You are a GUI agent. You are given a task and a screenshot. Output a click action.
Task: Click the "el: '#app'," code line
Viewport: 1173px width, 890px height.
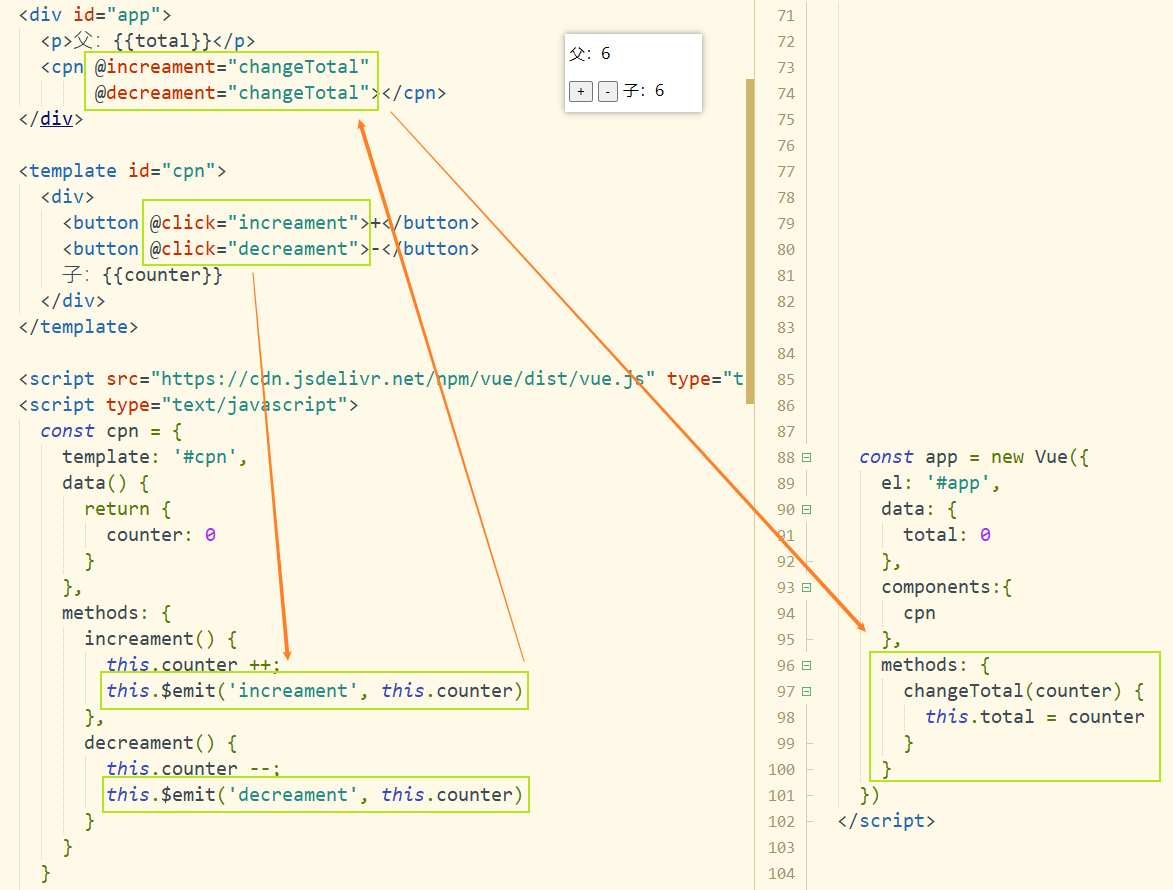(940, 483)
